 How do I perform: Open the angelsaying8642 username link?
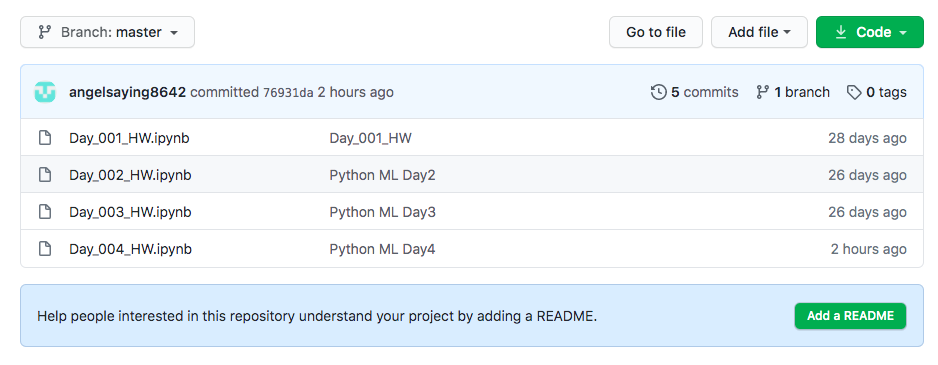[x=127, y=92]
